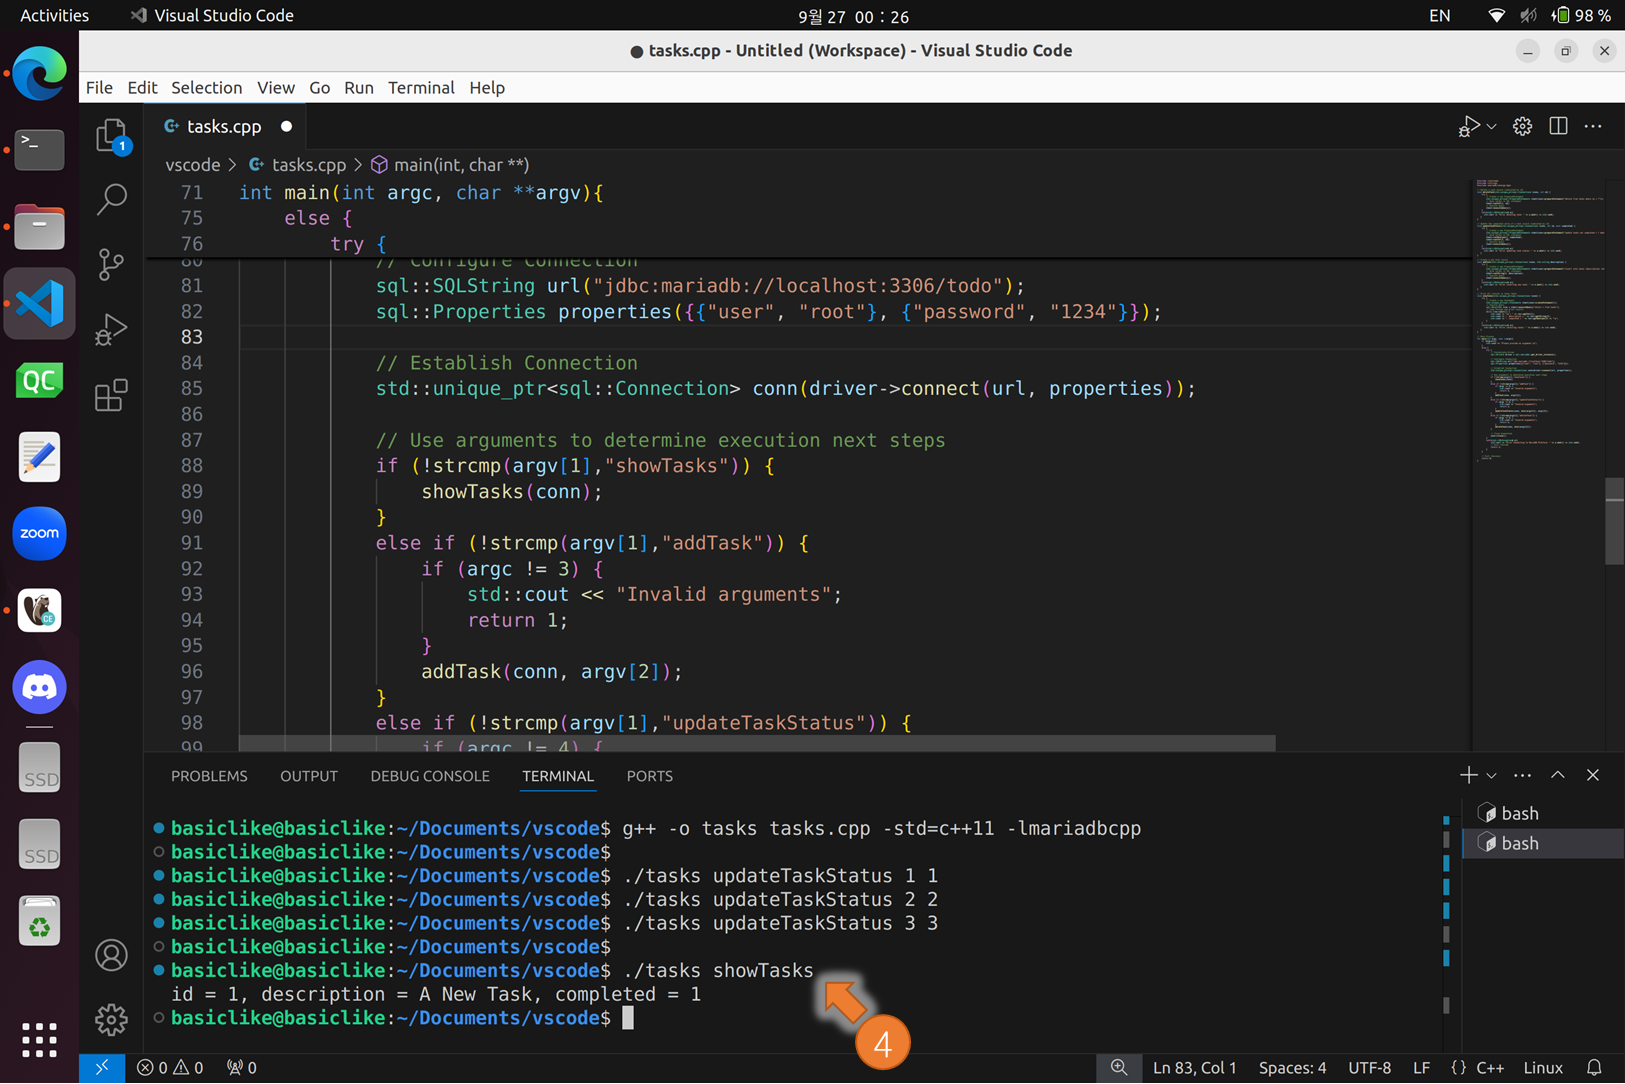Click the Run or Debug play button
The image size is (1625, 1084).
click(1468, 127)
